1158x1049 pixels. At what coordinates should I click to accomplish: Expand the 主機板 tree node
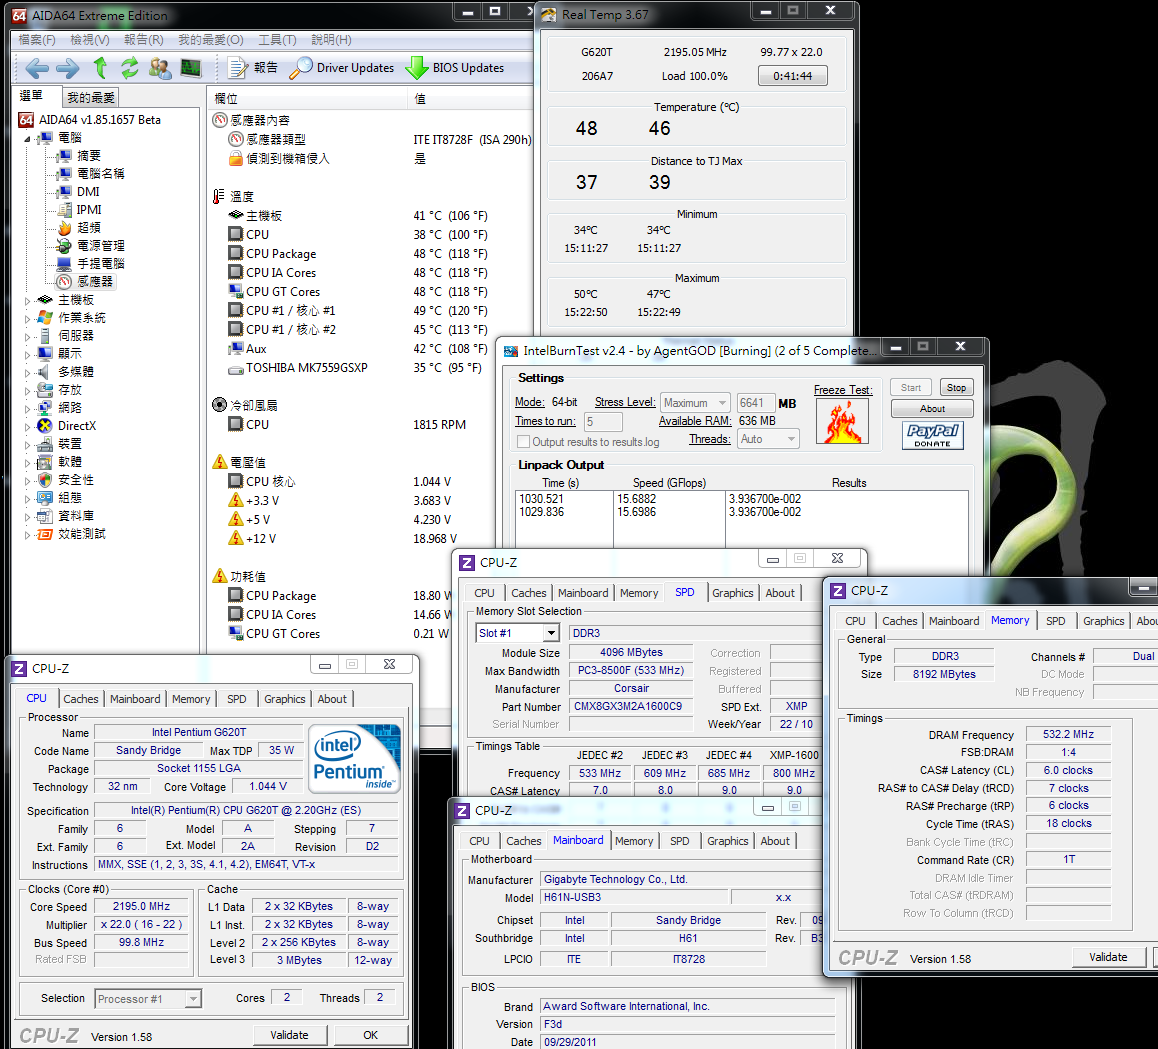(x=28, y=300)
